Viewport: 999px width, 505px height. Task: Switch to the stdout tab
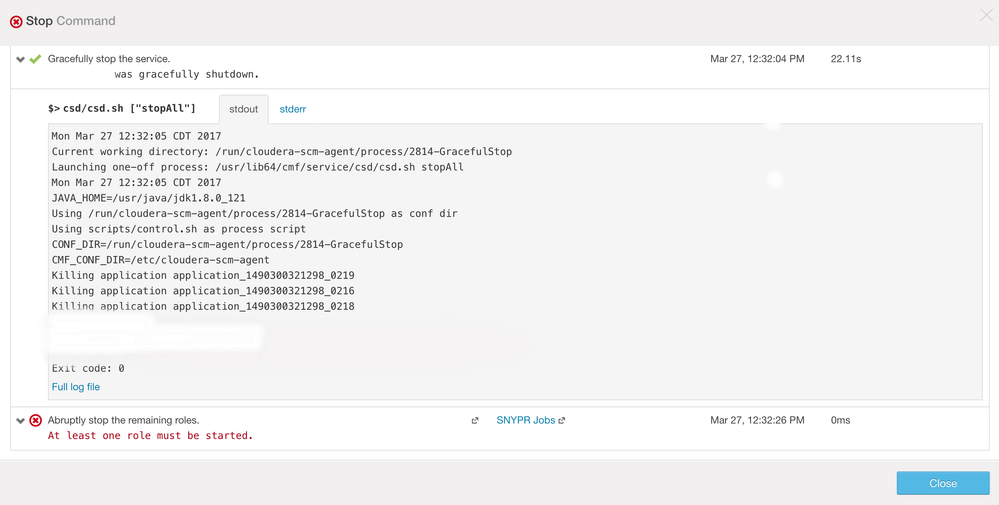pyautogui.click(x=243, y=109)
